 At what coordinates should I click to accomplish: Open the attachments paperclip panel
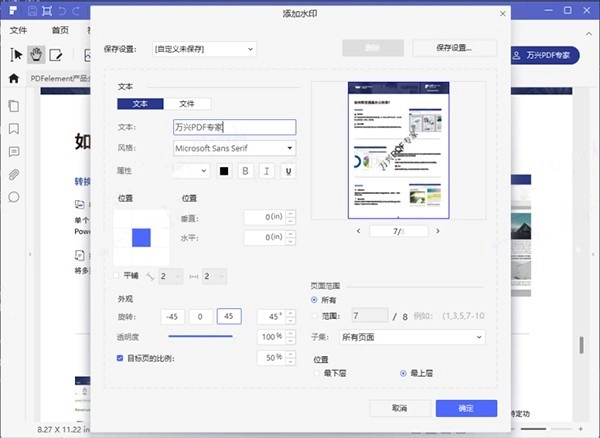[x=14, y=175]
